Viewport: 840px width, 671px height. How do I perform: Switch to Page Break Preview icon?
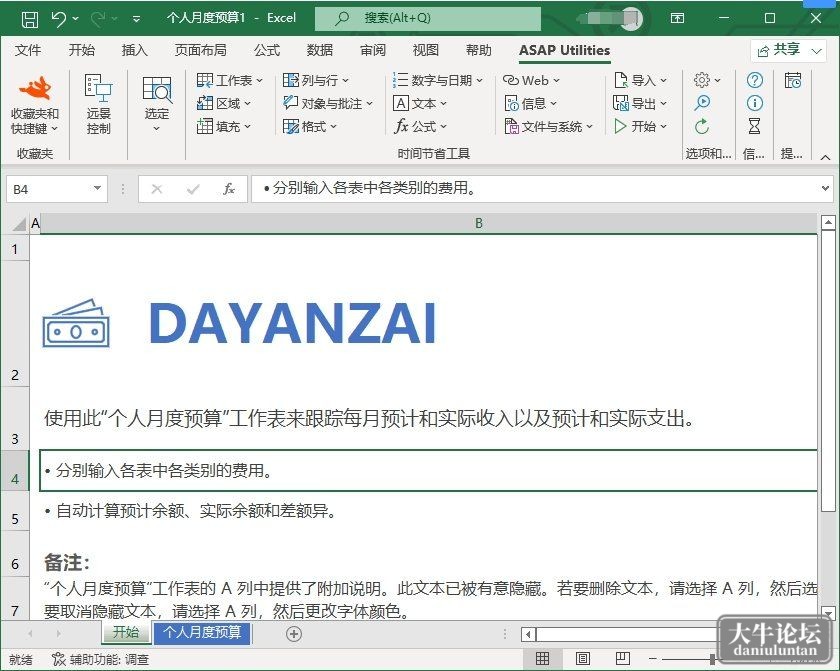622,659
